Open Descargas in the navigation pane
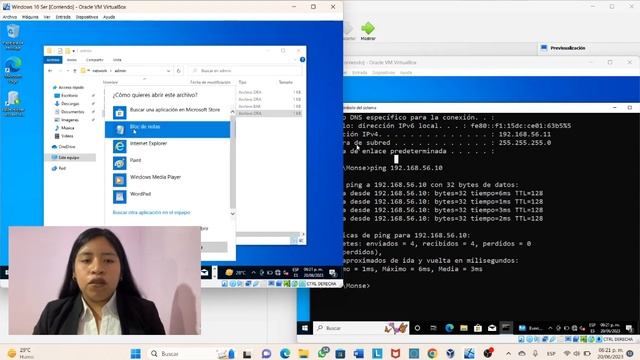The width and height of the screenshot is (640, 360). pyautogui.click(x=70, y=104)
